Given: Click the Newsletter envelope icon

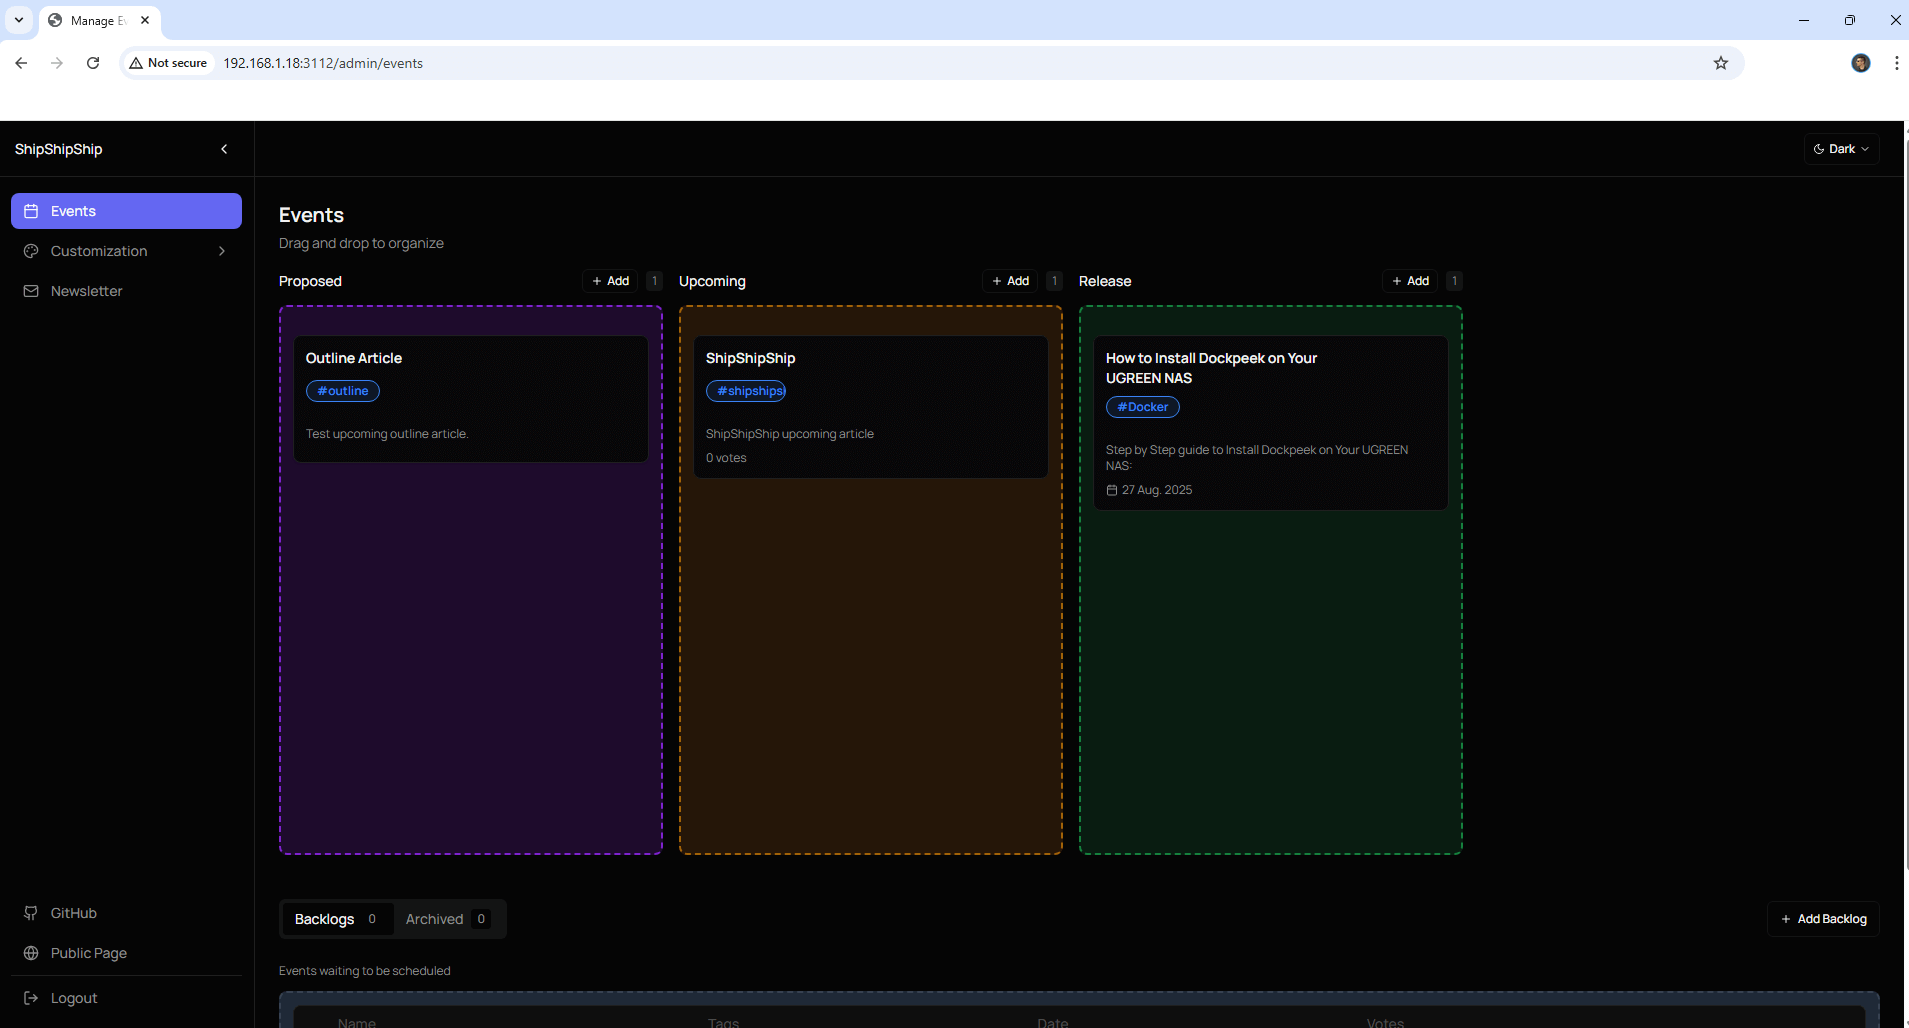Looking at the screenshot, I should [x=31, y=291].
